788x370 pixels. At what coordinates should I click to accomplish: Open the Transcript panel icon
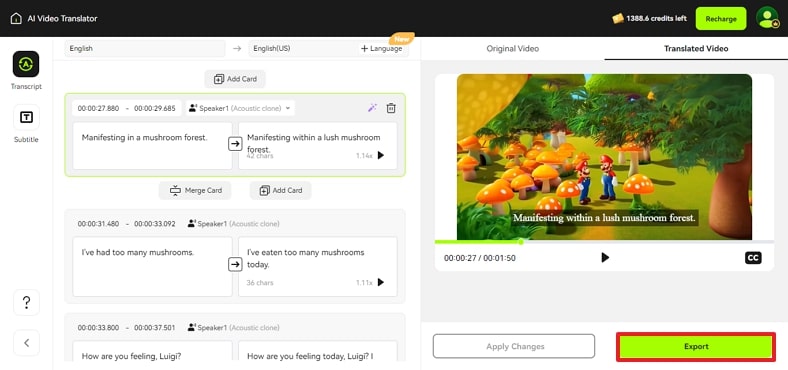click(x=26, y=64)
